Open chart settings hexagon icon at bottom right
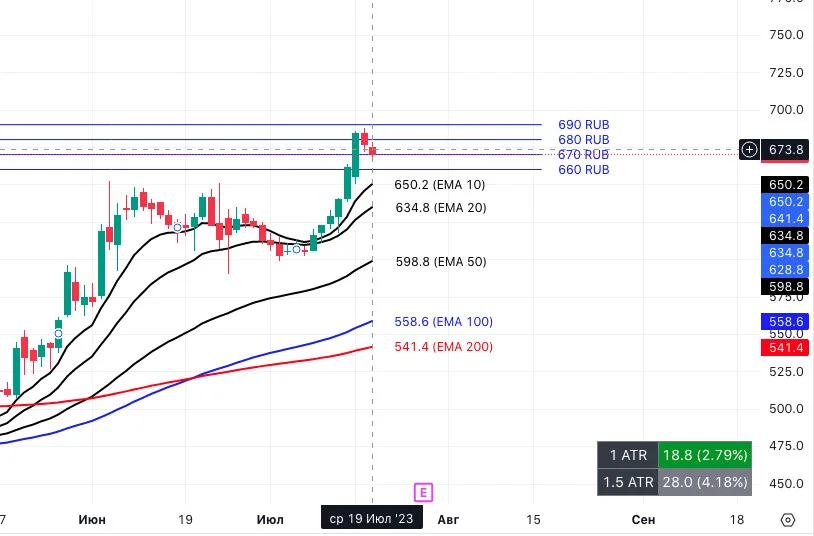This screenshot has width=814, height=536. (788, 520)
